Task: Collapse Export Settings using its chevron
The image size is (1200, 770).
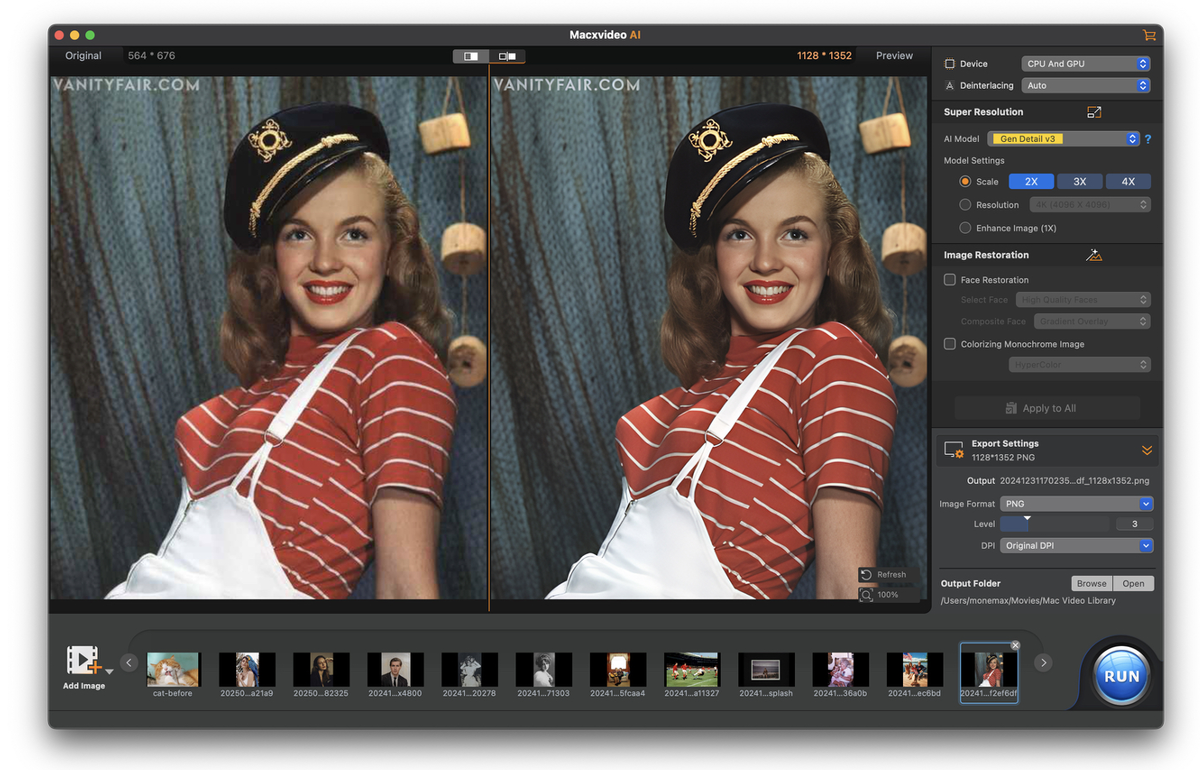Action: tap(1147, 450)
